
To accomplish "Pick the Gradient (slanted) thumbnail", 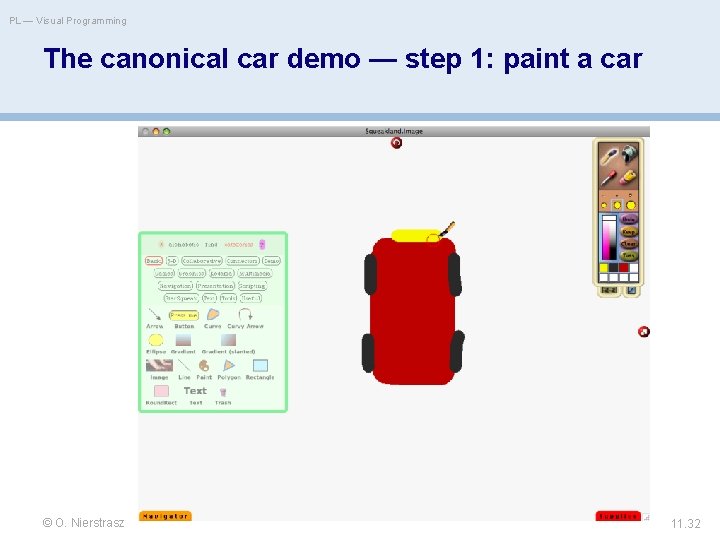I will click(228, 340).
